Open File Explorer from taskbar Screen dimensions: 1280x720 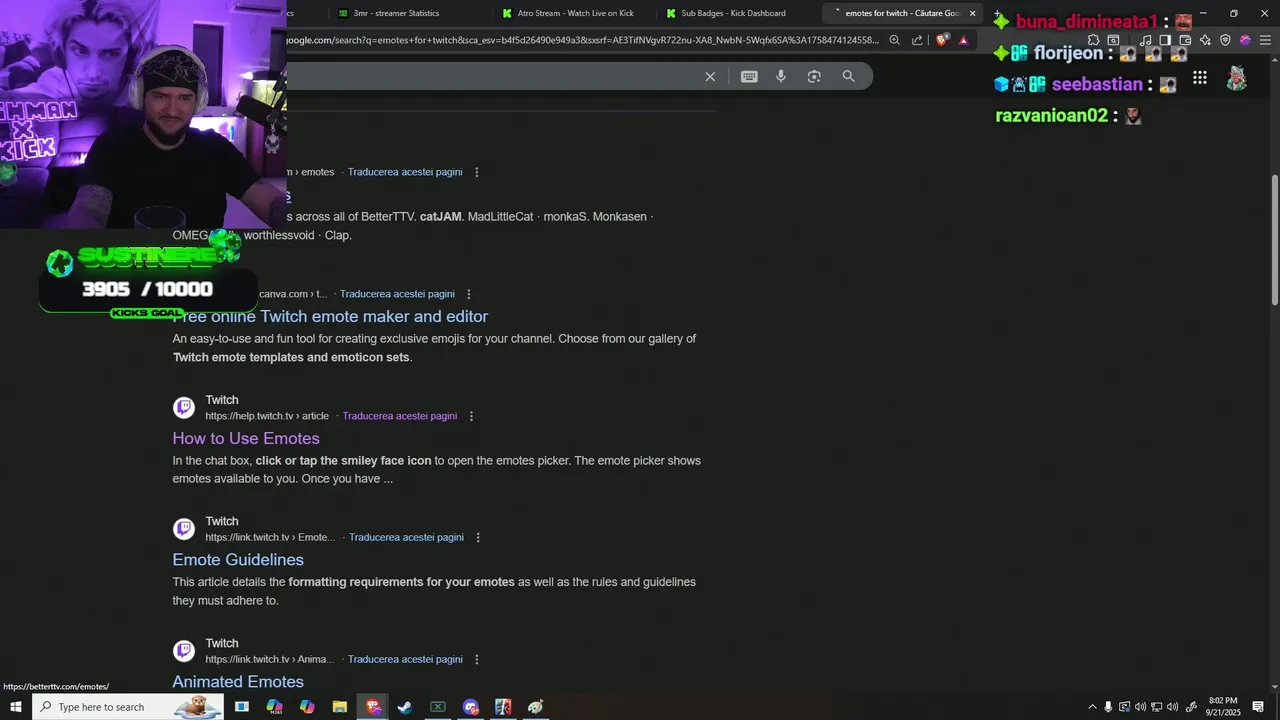pos(340,707)
